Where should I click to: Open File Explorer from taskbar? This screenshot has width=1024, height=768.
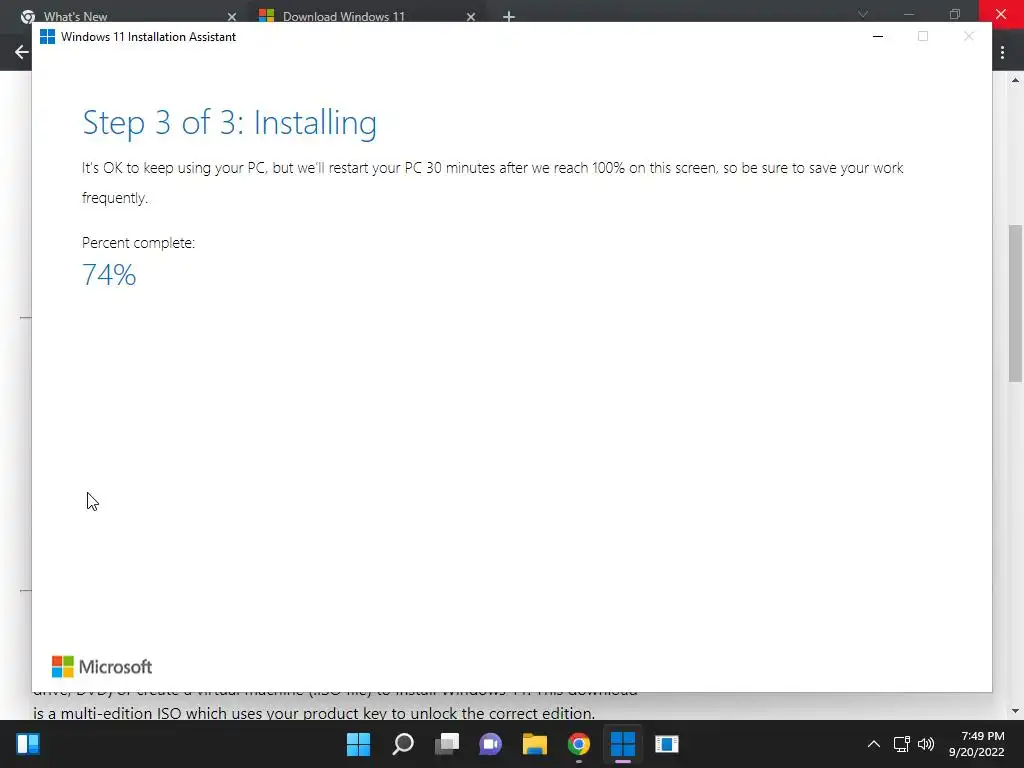[534, 744]
